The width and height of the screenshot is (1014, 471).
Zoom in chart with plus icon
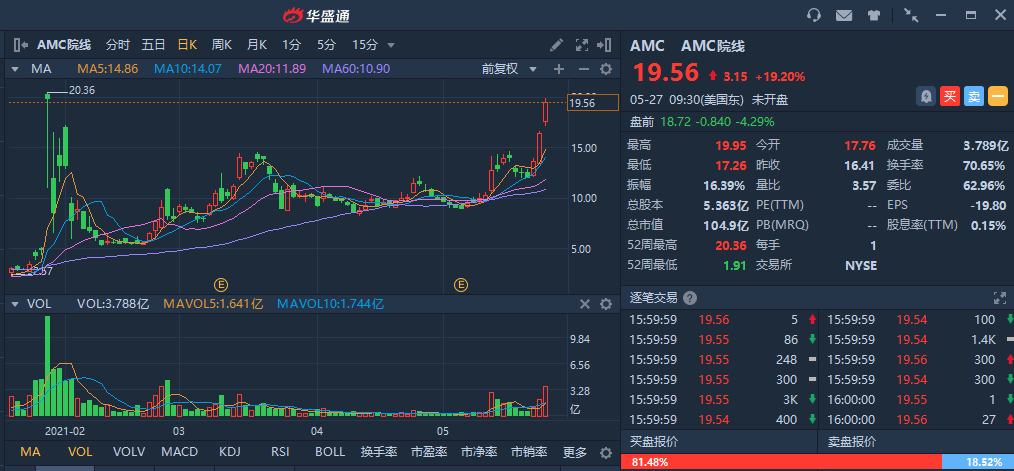click(x=559, y=69)
